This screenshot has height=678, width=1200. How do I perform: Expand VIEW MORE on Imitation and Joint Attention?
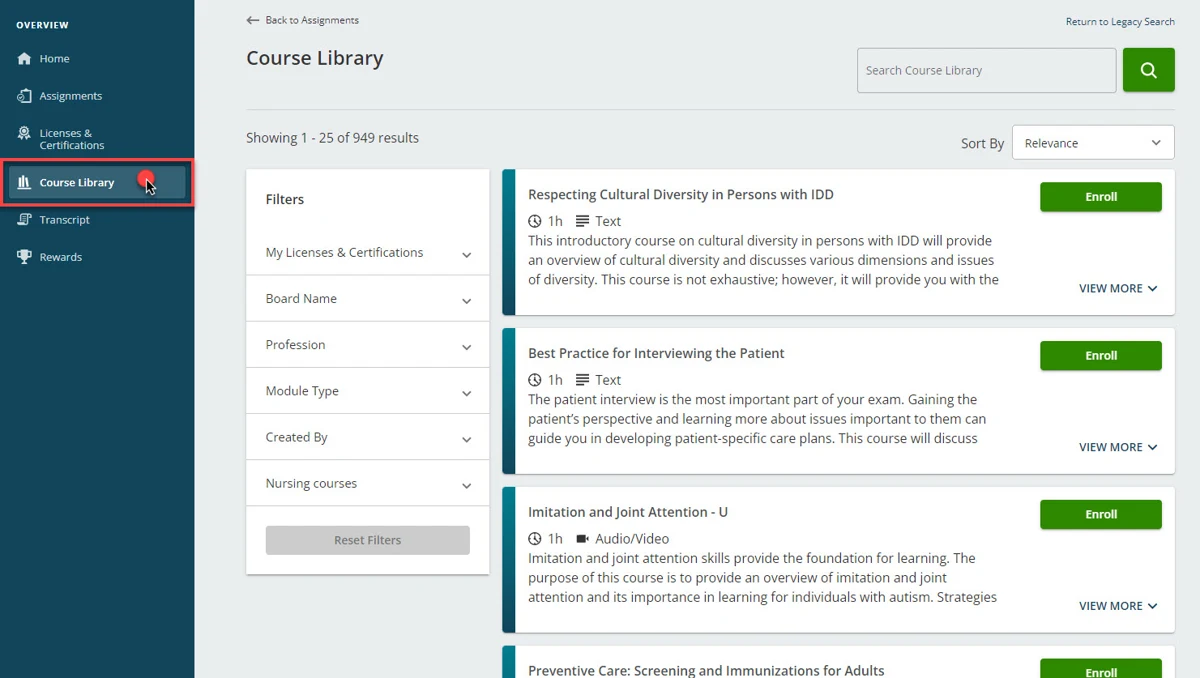1118,606
